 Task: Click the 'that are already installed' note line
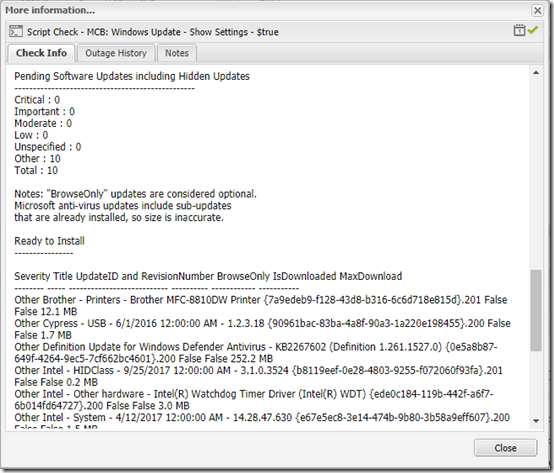point(119,218)
